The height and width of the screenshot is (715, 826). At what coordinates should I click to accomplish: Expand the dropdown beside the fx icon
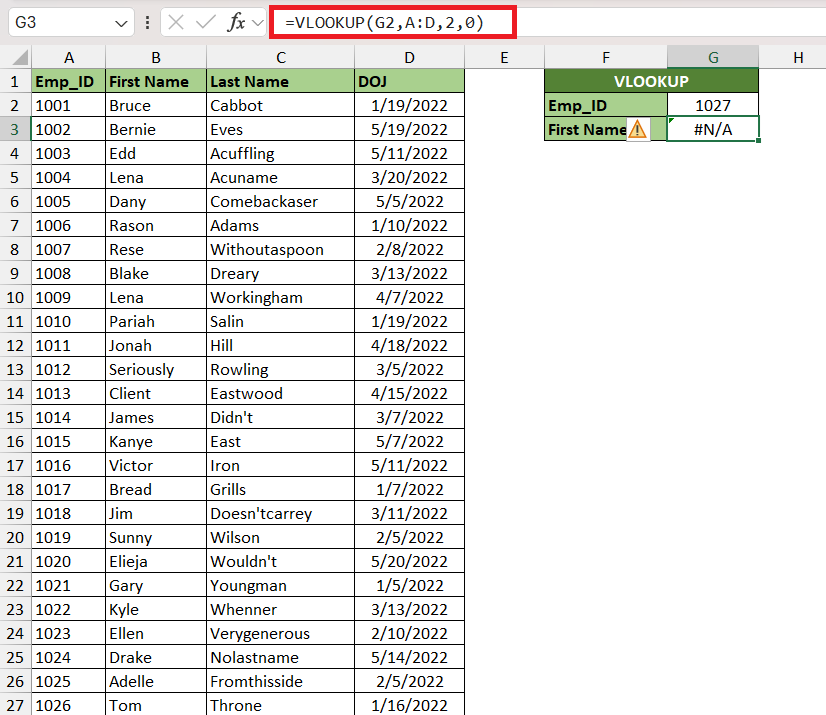pyautogui.click(x=258, y=23)
